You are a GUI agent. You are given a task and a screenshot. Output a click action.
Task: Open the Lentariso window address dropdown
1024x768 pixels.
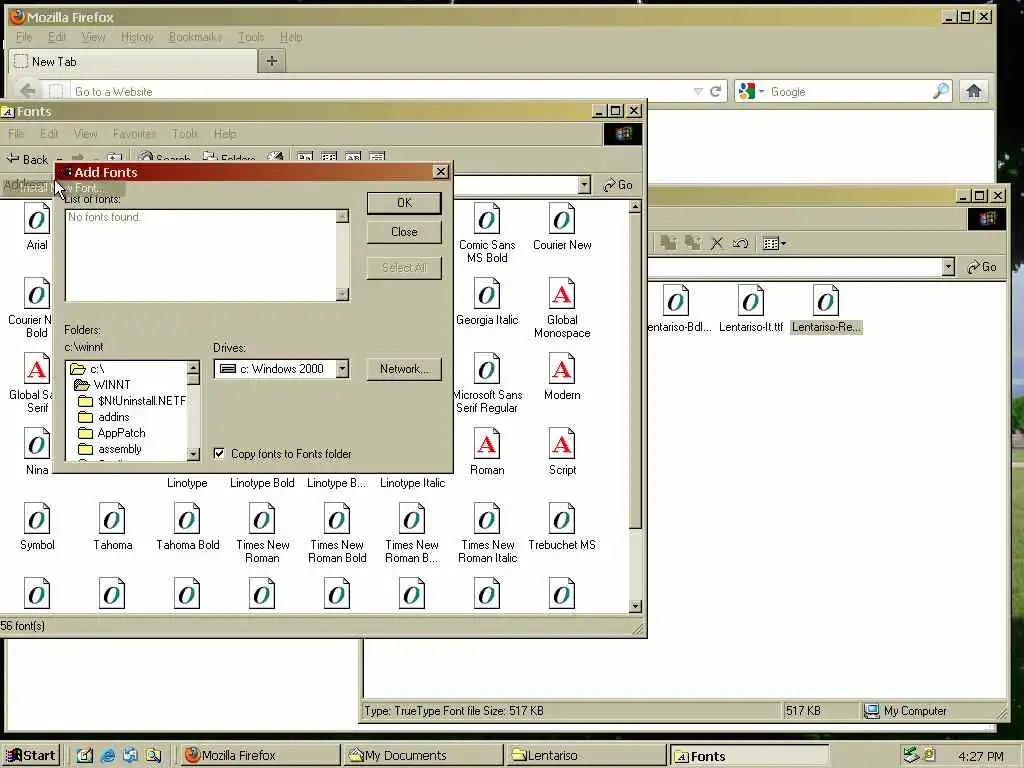click(948, 266)
